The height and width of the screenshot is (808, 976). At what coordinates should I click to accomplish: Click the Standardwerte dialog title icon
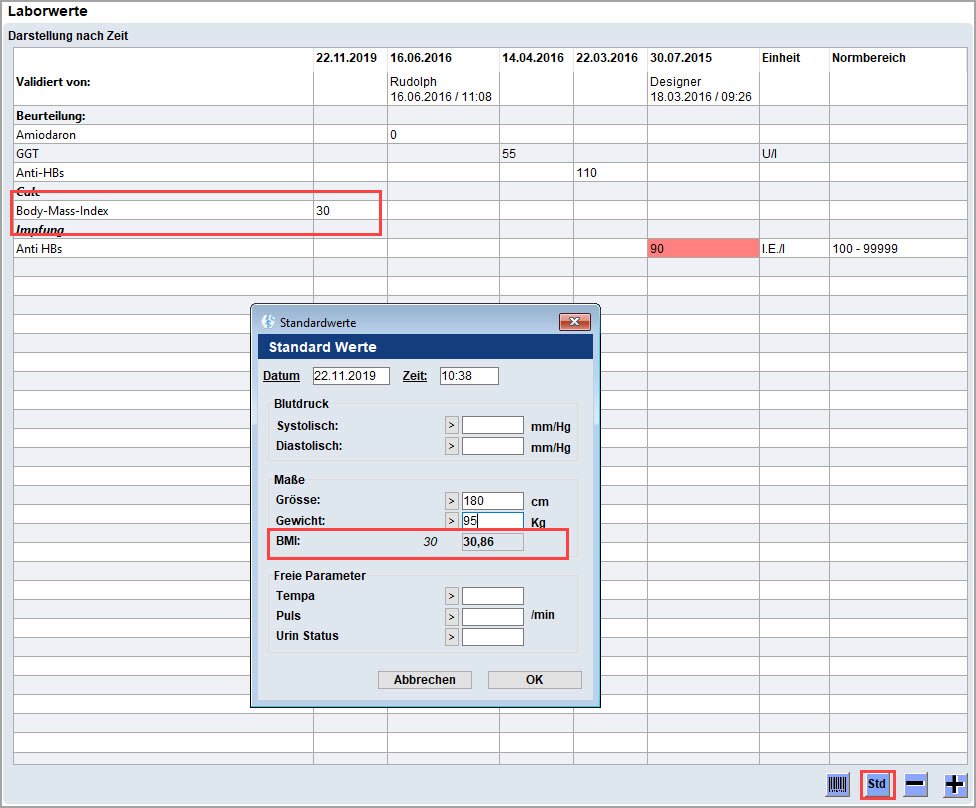[268, 322]
